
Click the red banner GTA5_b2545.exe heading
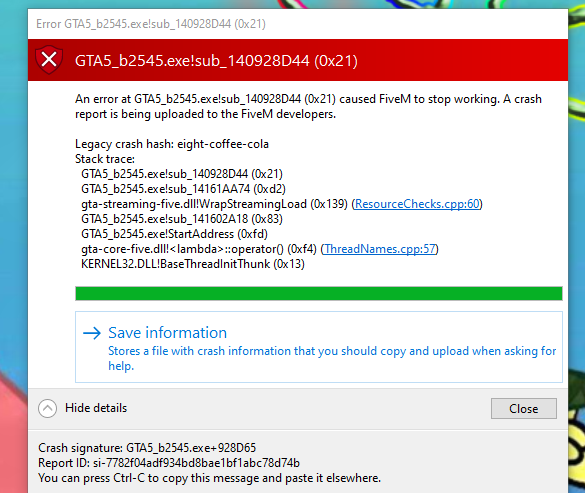click(216, 60)
